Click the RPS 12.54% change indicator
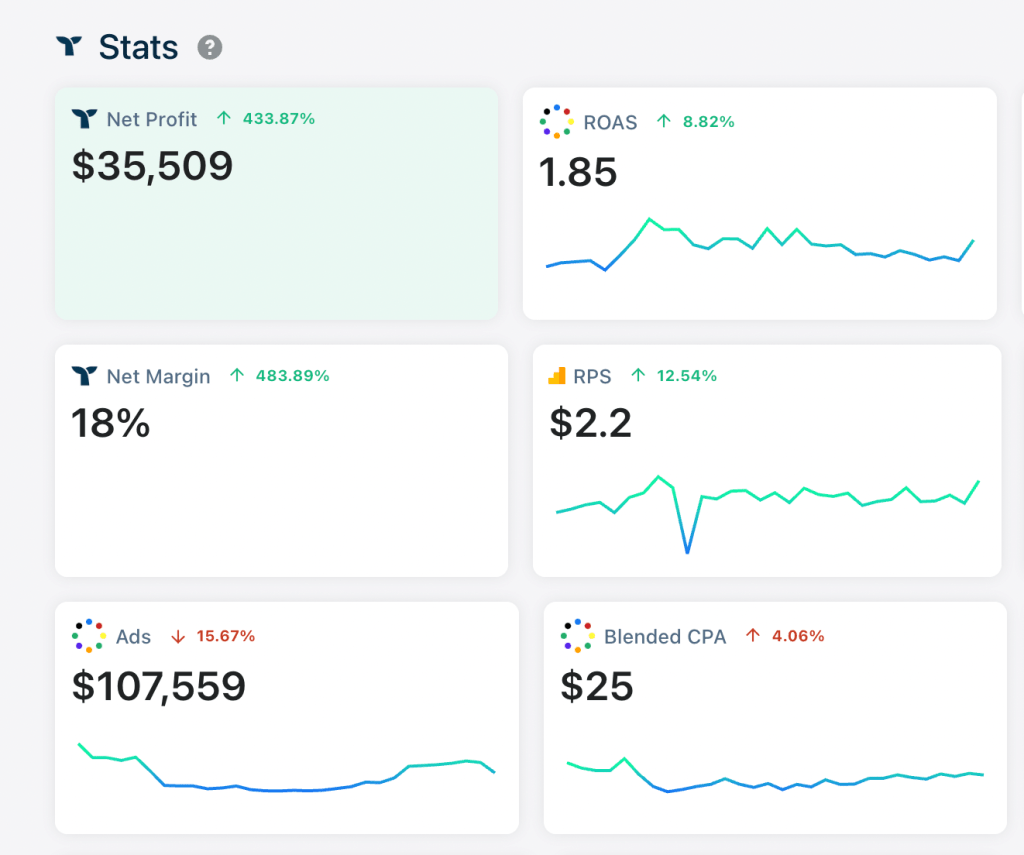 point(674,376)
